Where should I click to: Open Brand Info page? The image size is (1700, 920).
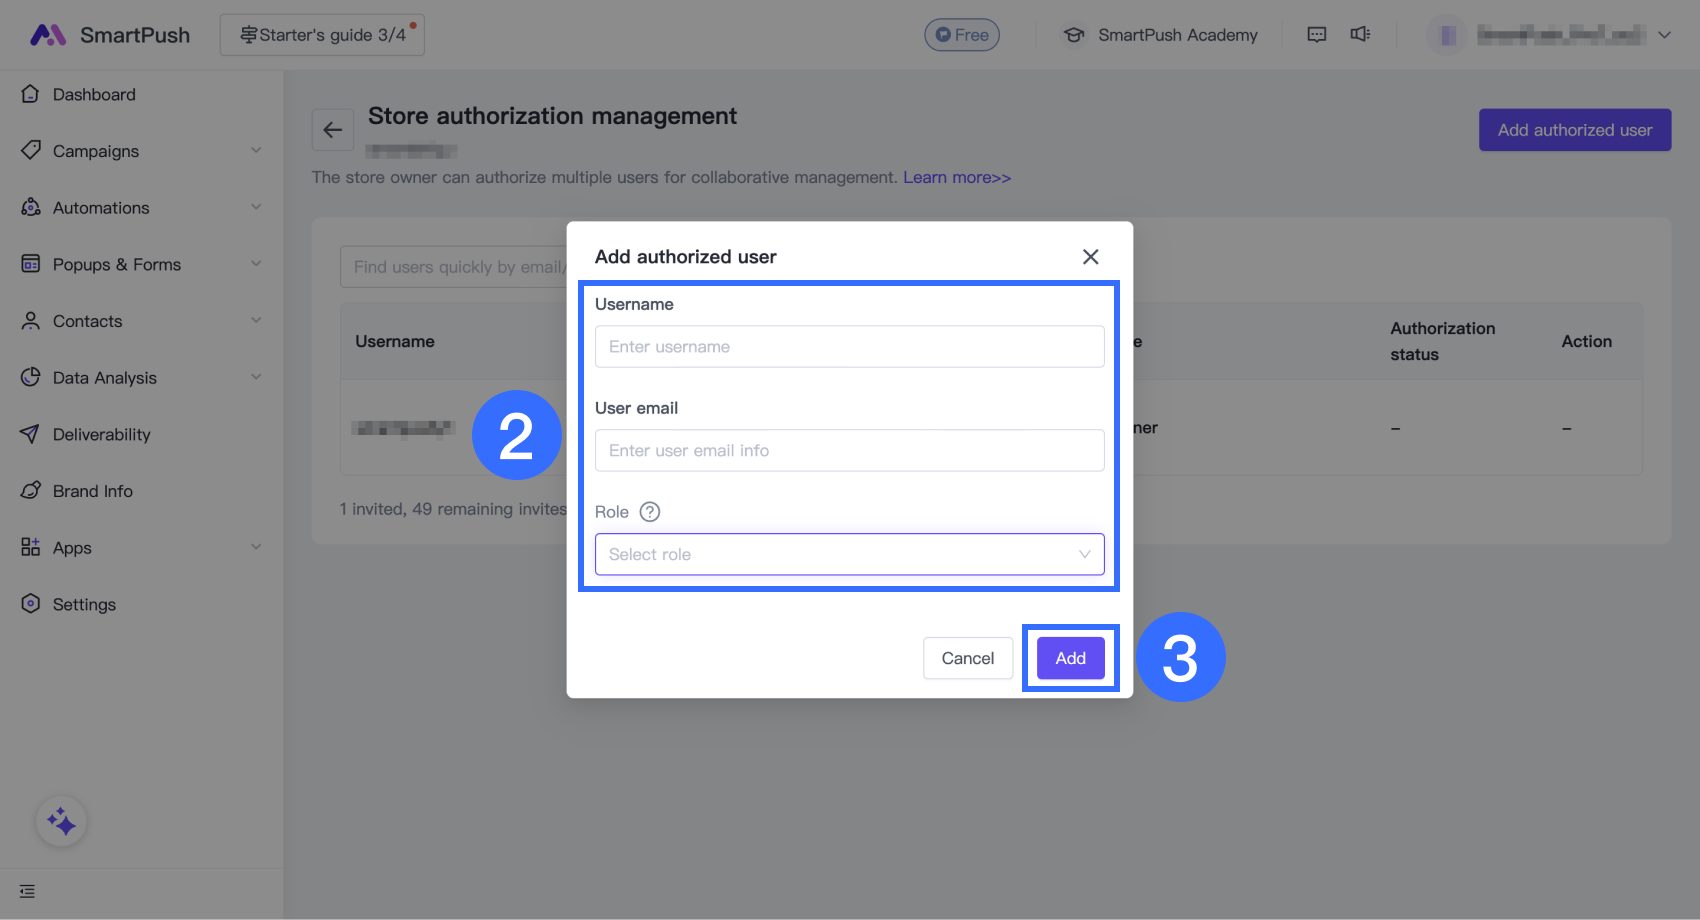click(92, 491)
